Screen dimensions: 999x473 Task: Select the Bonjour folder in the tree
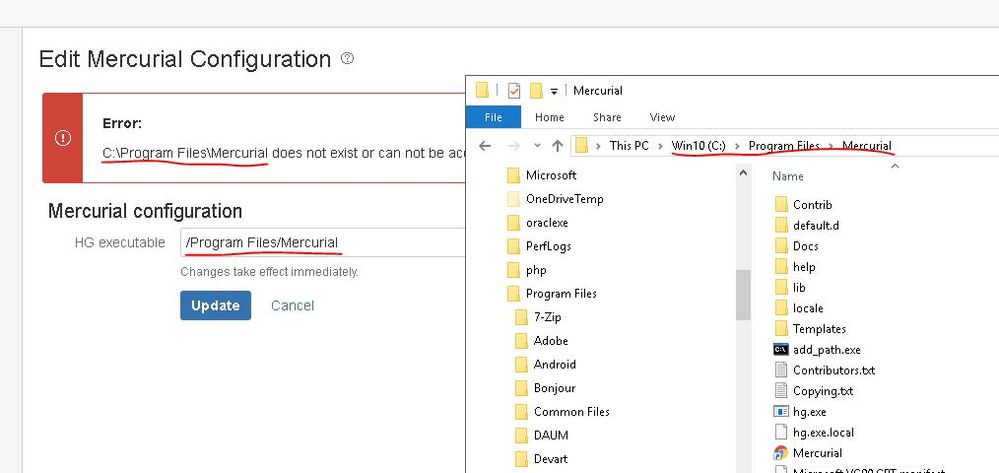click(x=554, y=388)
